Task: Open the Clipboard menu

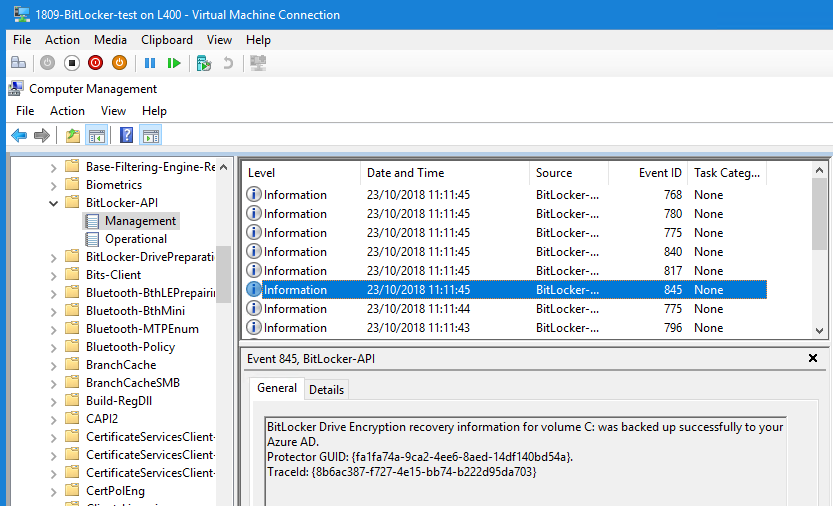Action: (166, 40)
